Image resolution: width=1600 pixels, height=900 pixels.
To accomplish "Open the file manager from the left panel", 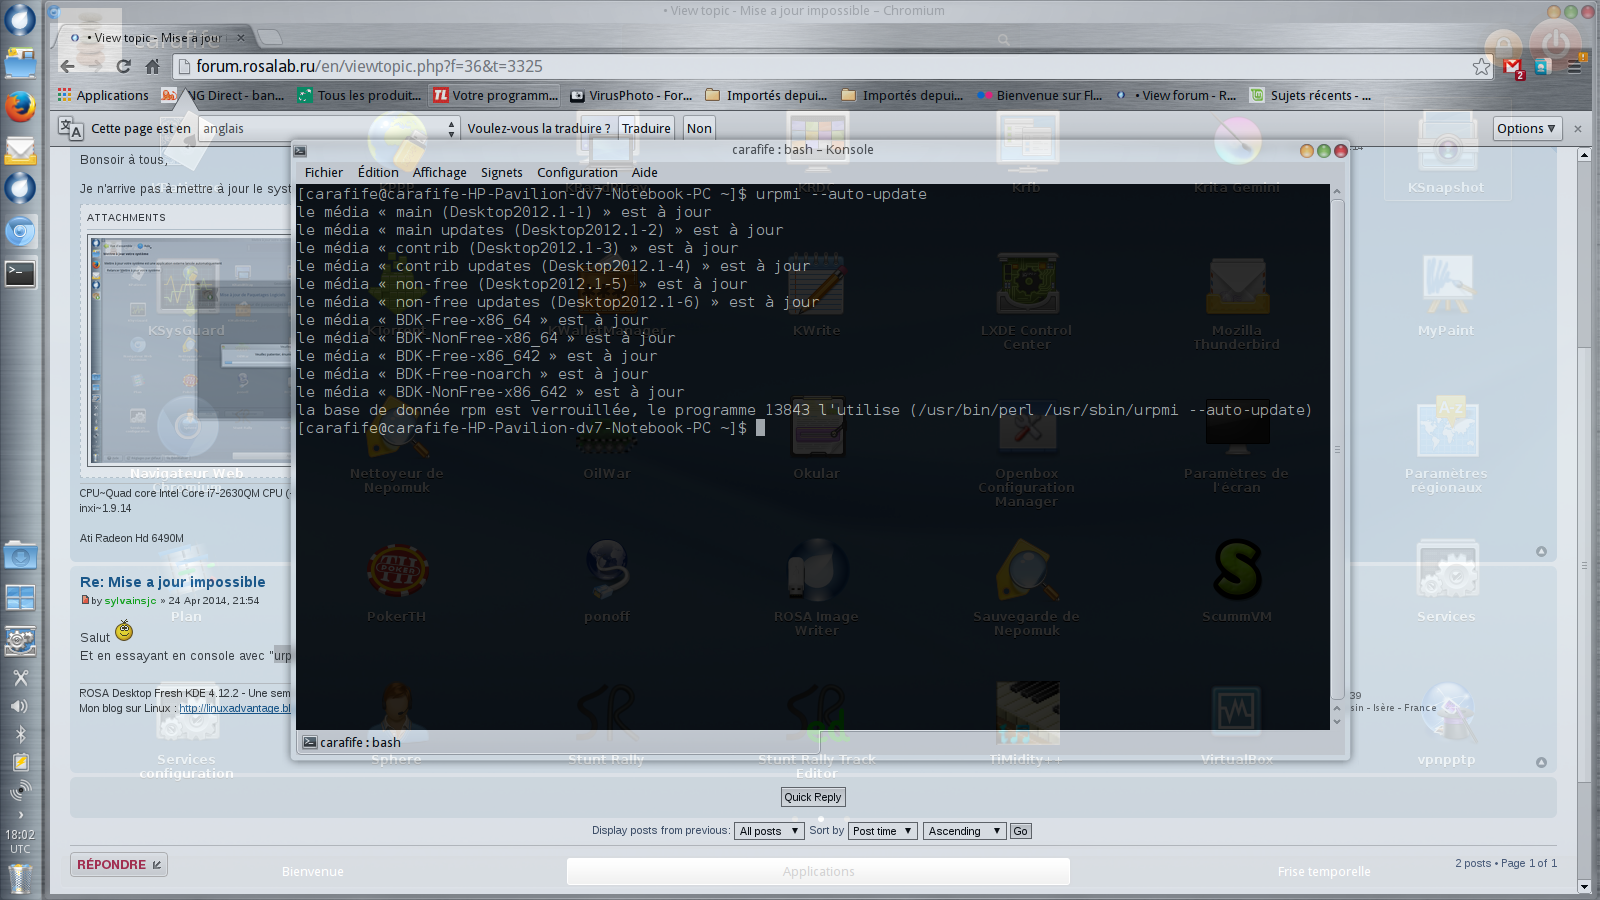I will tap(20, 63).
